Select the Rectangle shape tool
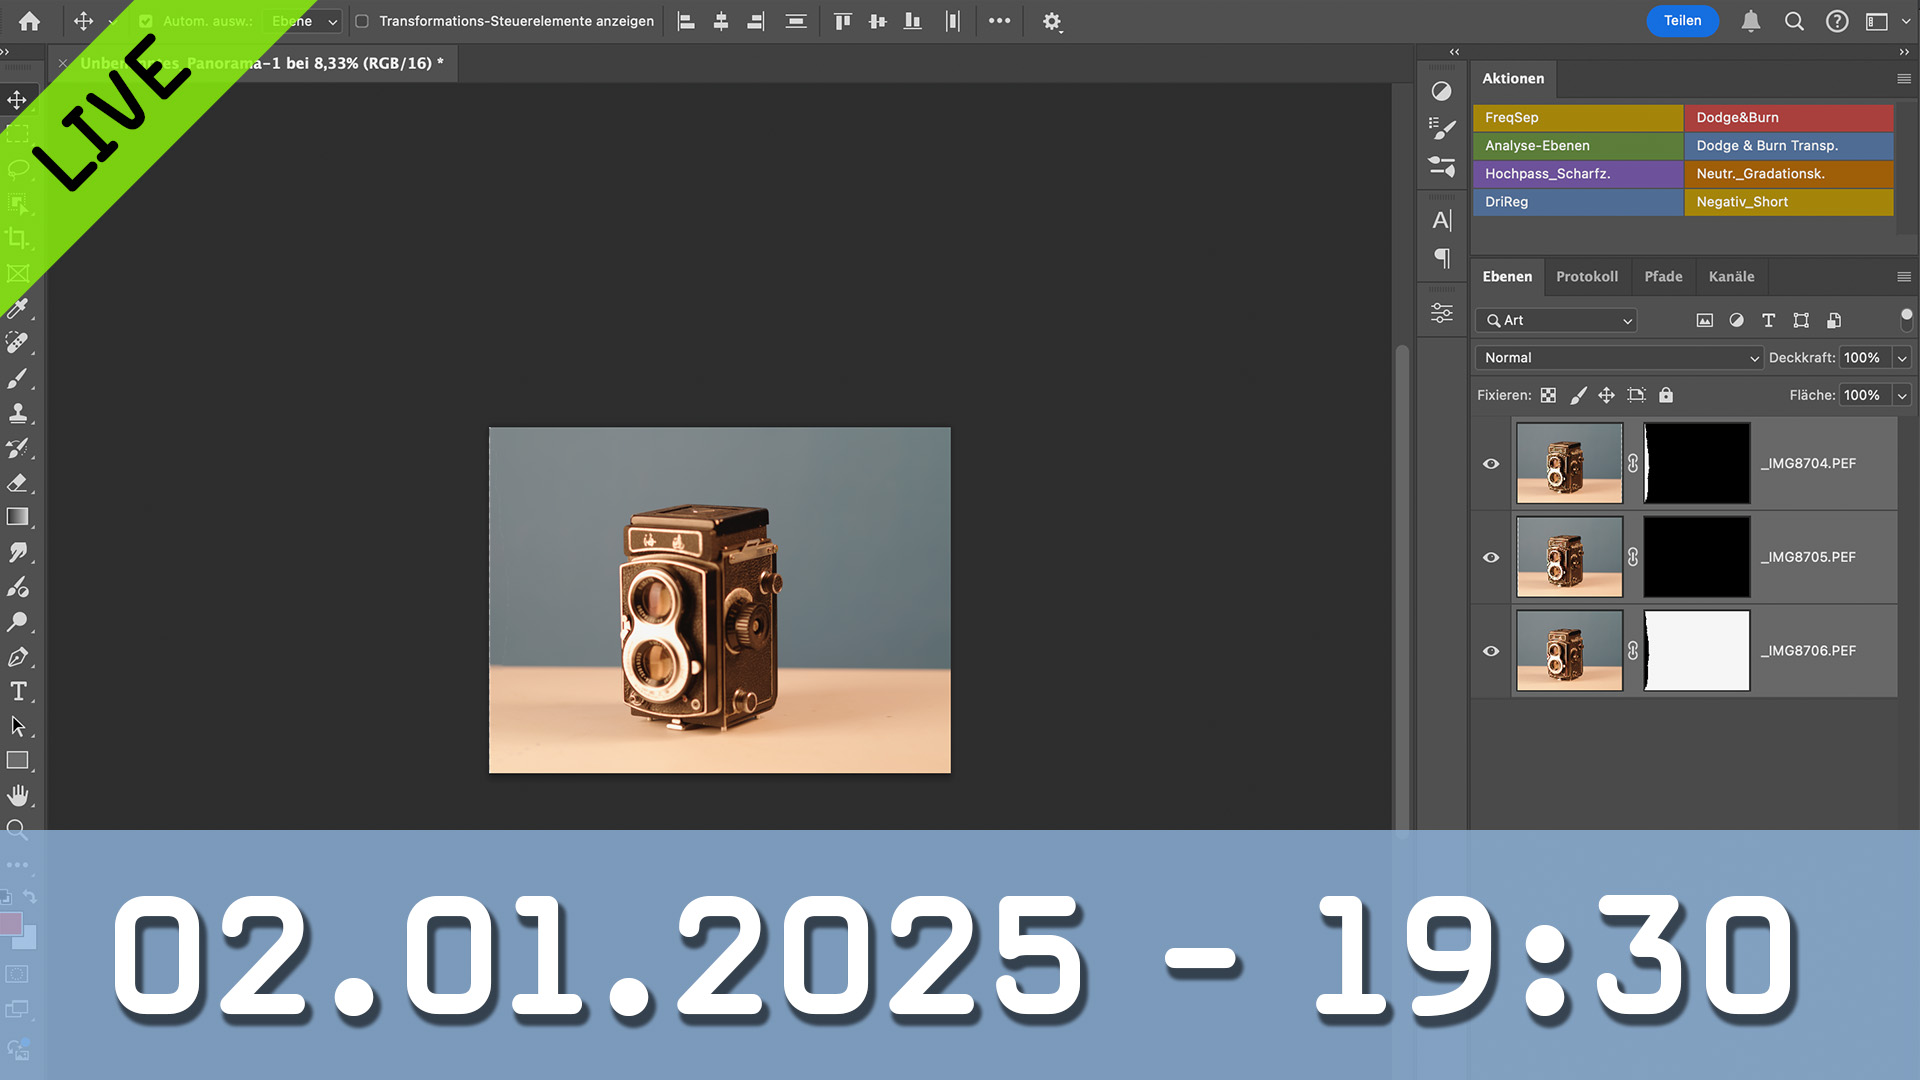Viewport: 1920px width, 1080px height. click(x=17, y=761)
